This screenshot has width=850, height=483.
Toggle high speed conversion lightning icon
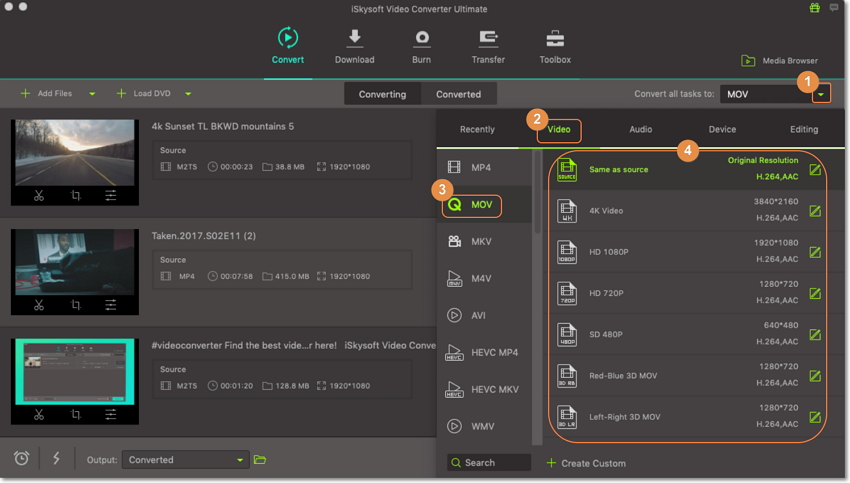(x=56, y=459)
